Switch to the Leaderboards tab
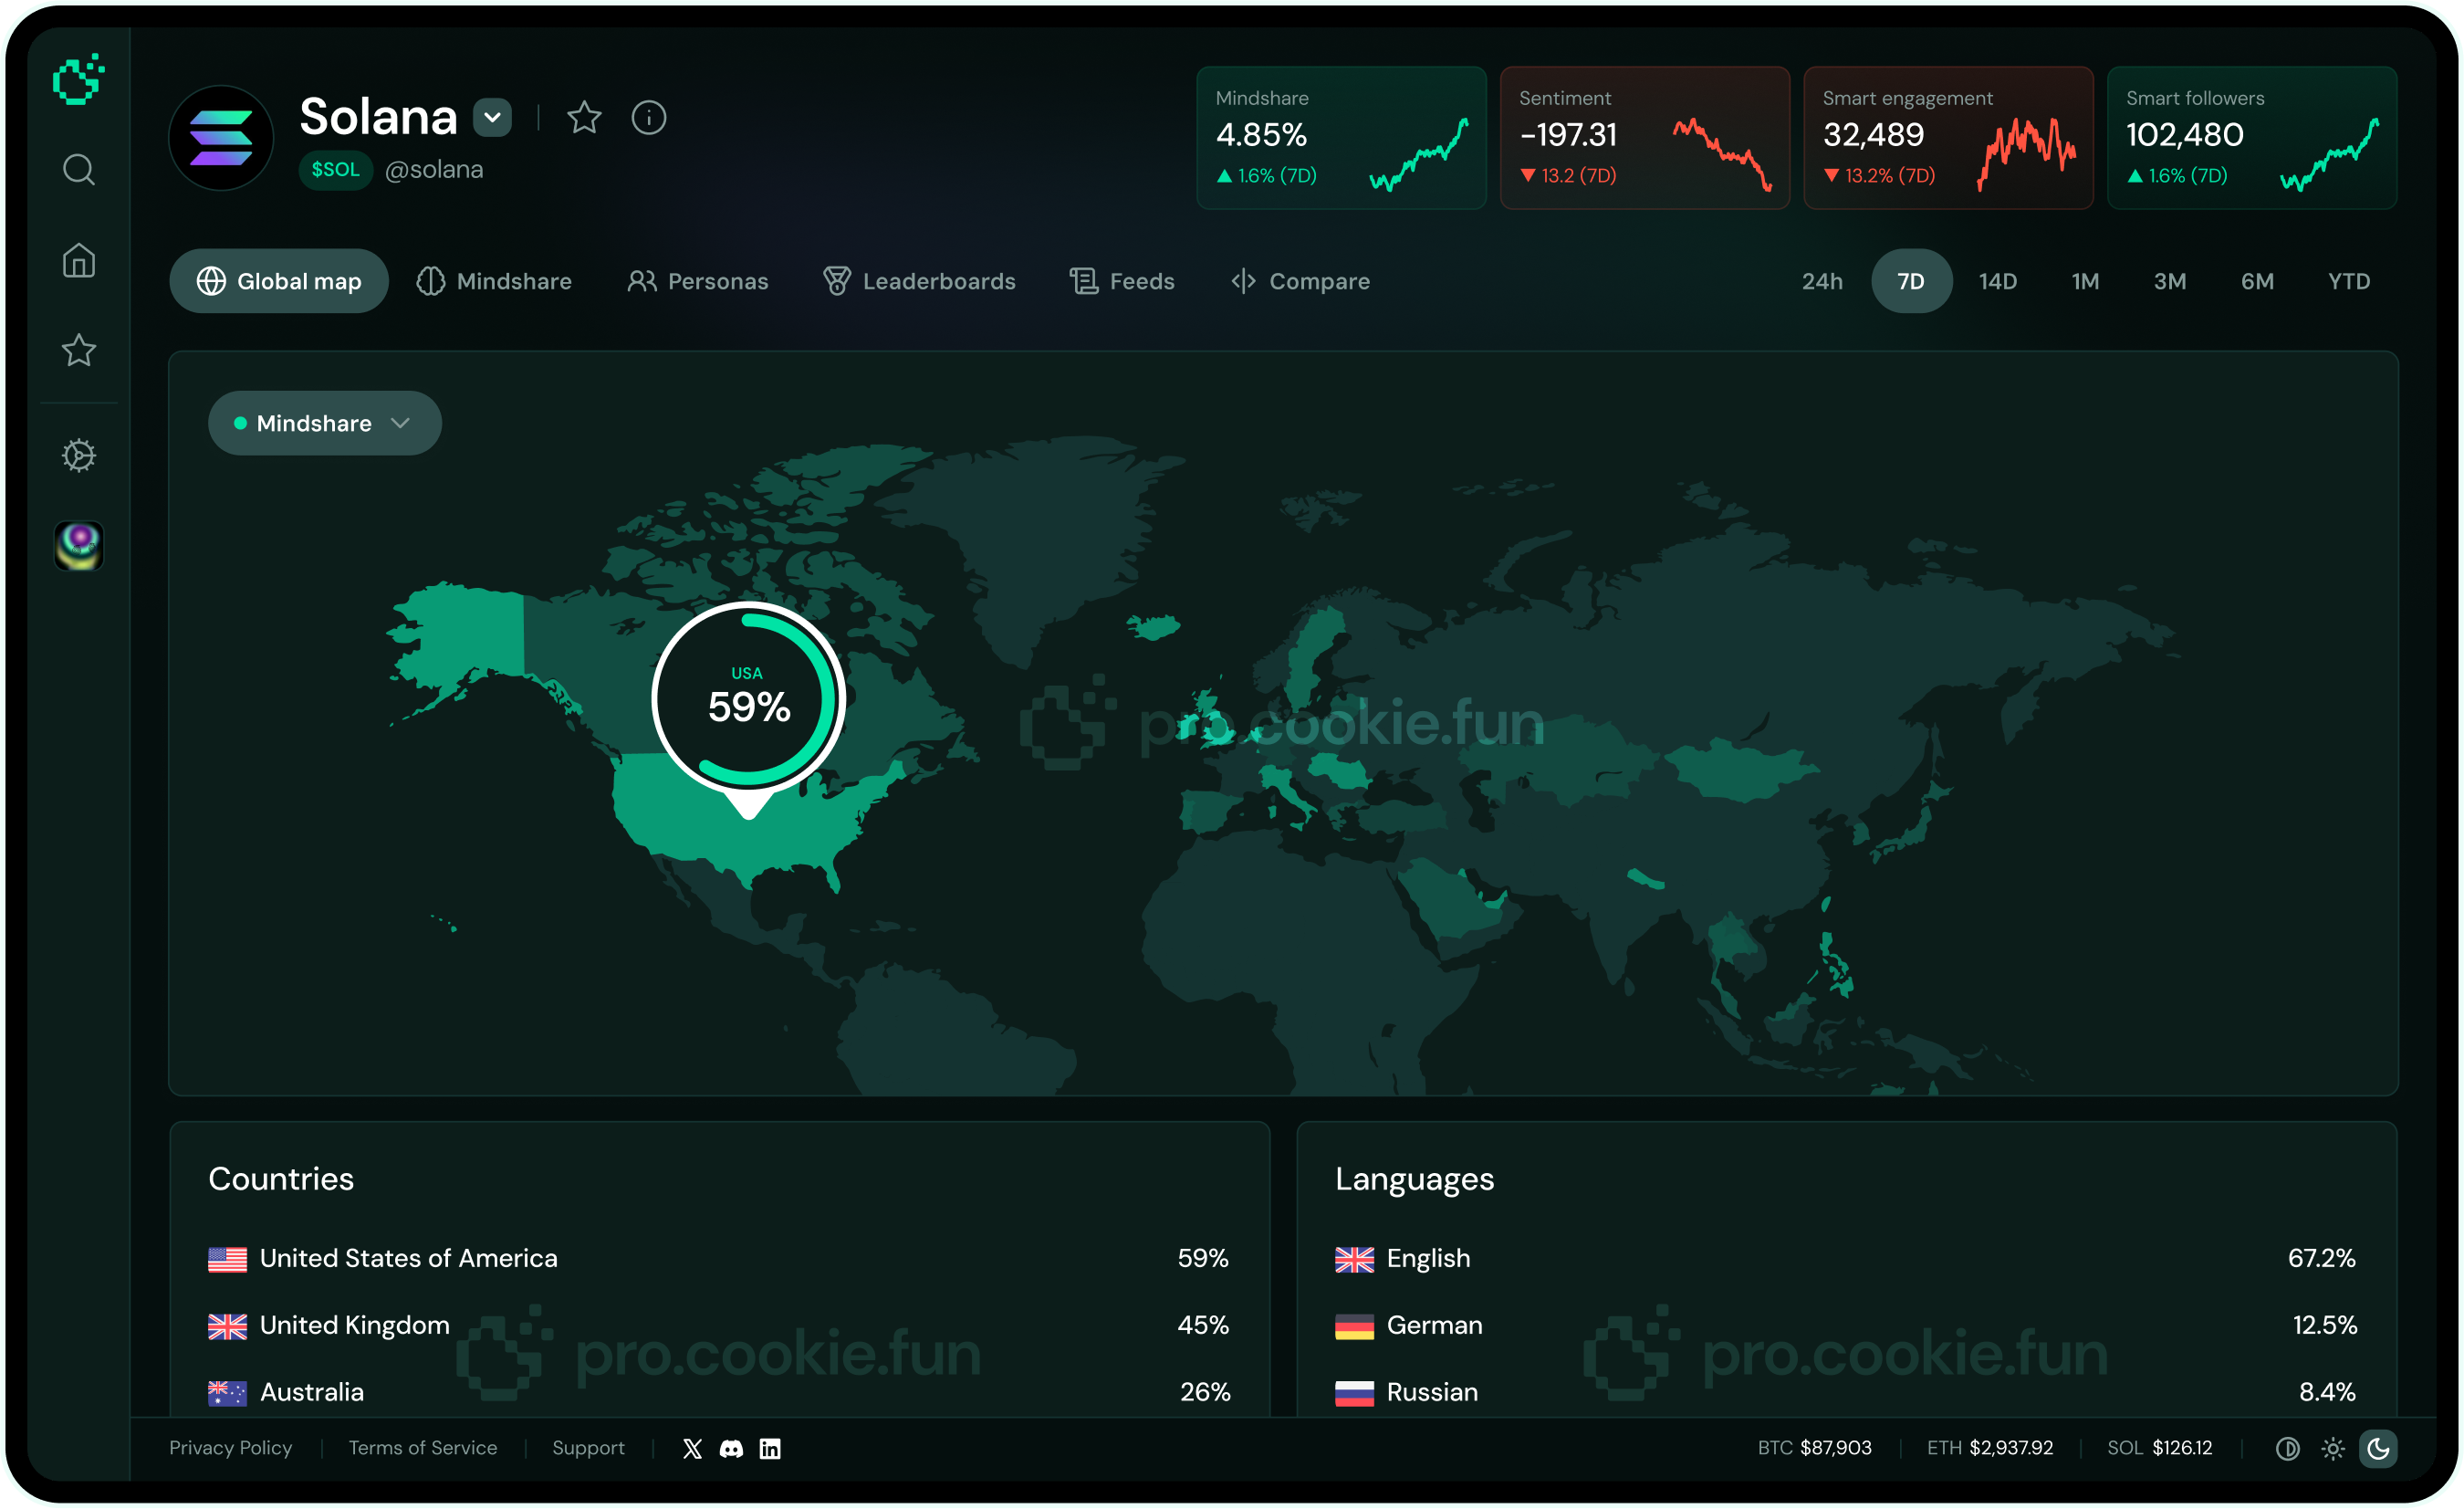Image resolution: width=2464 pixels, height=1509 pixels. (919, 281)
